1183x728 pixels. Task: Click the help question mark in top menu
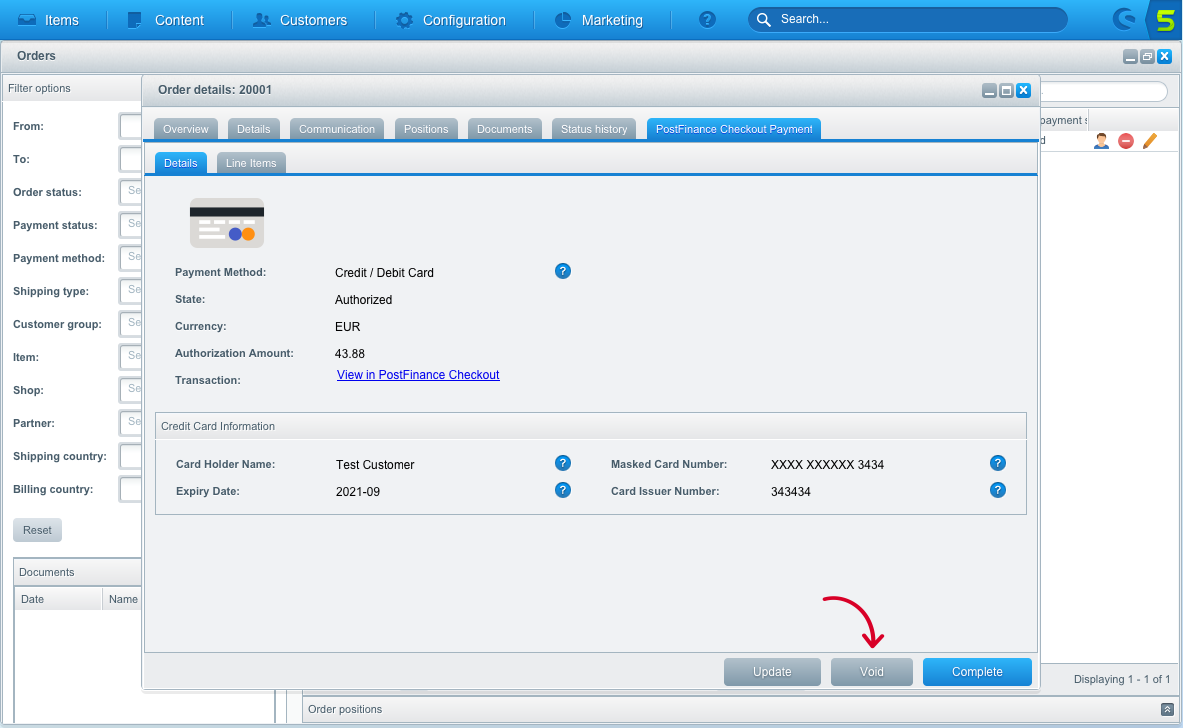(707, 20)
